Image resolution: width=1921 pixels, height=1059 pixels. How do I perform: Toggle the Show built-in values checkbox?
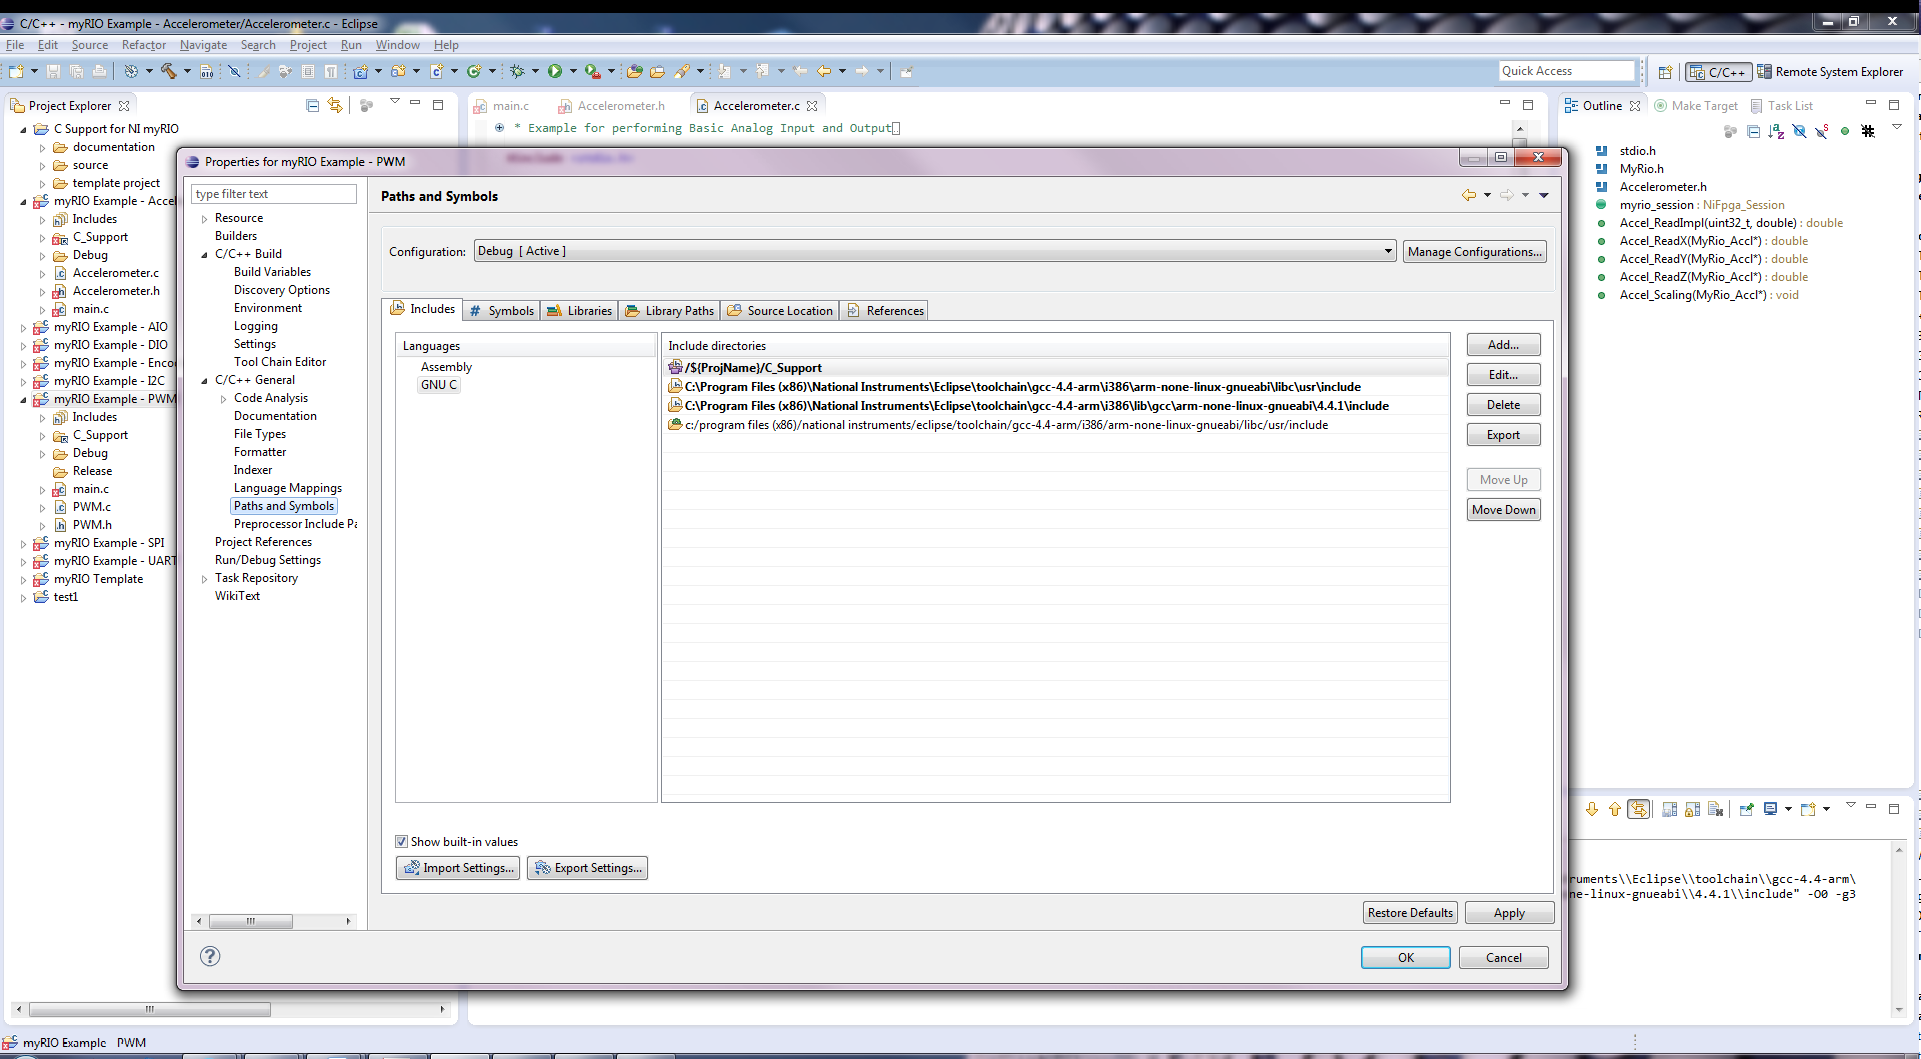coord(402,842)
